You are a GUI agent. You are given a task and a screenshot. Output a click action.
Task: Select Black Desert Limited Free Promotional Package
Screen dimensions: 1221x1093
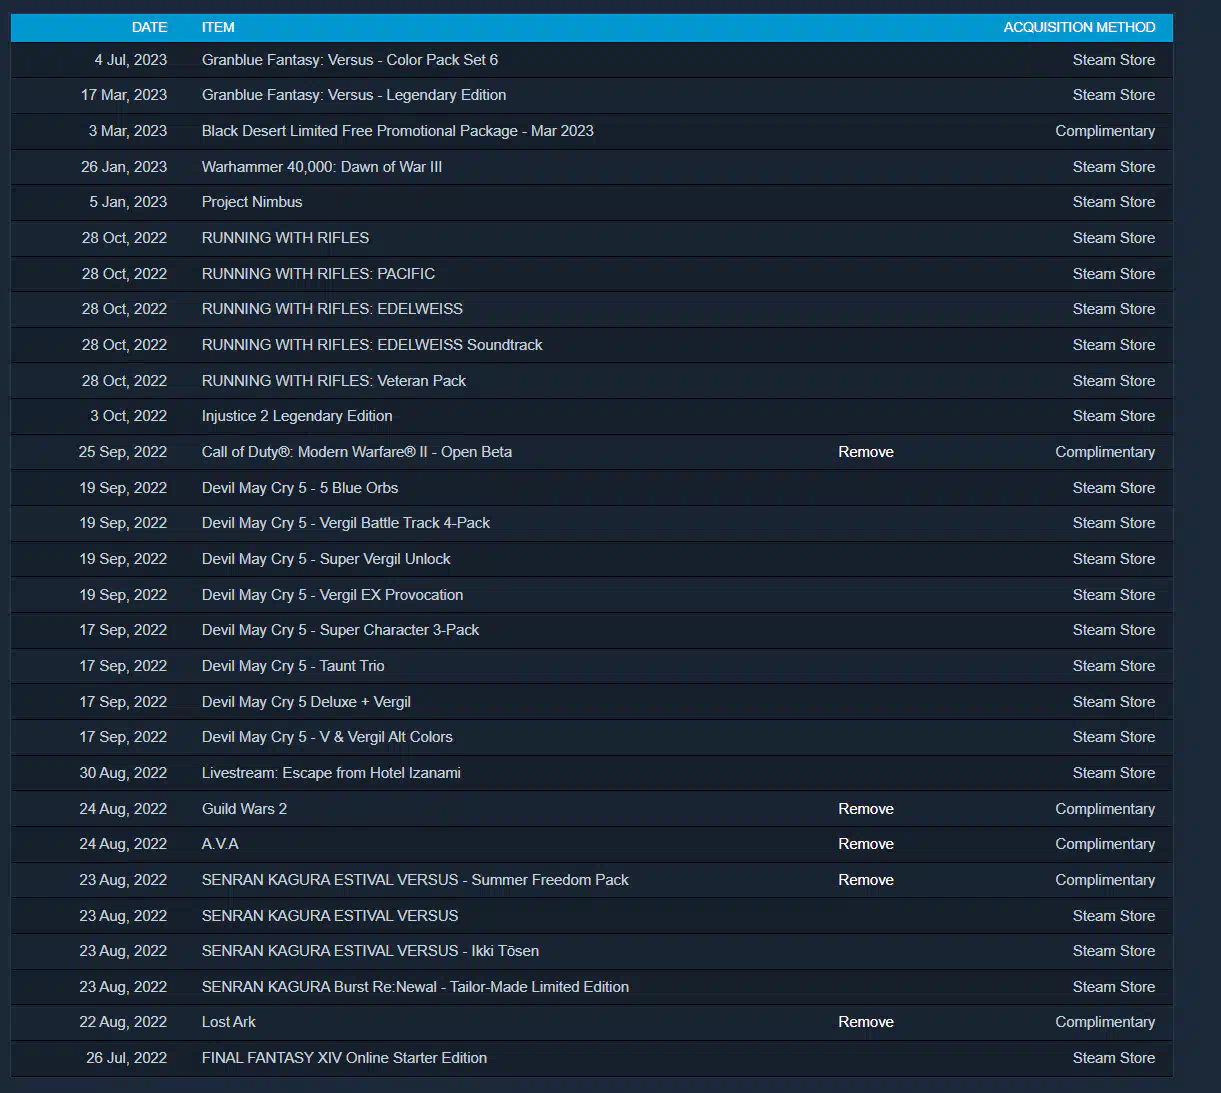(398, 131)
